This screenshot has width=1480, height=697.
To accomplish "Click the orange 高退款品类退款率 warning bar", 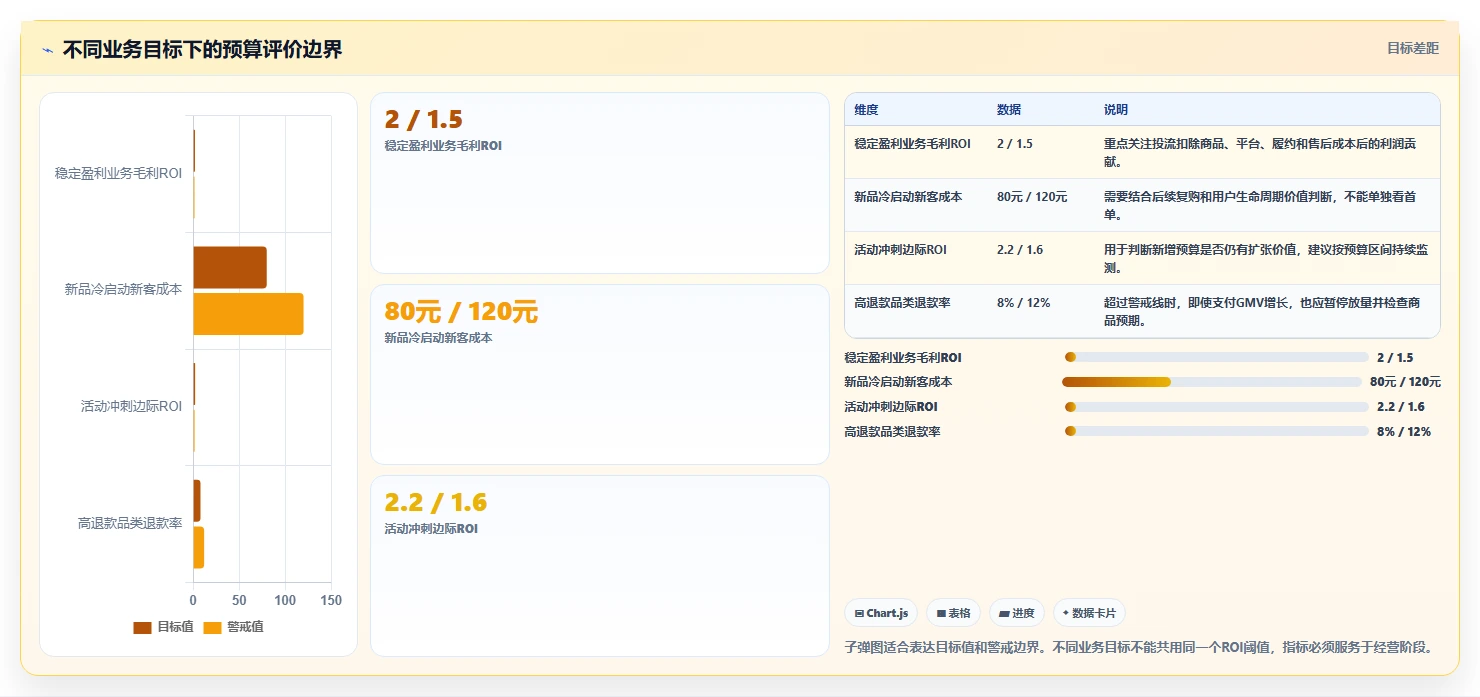I will pyautogui.click(x=199, y=547).
